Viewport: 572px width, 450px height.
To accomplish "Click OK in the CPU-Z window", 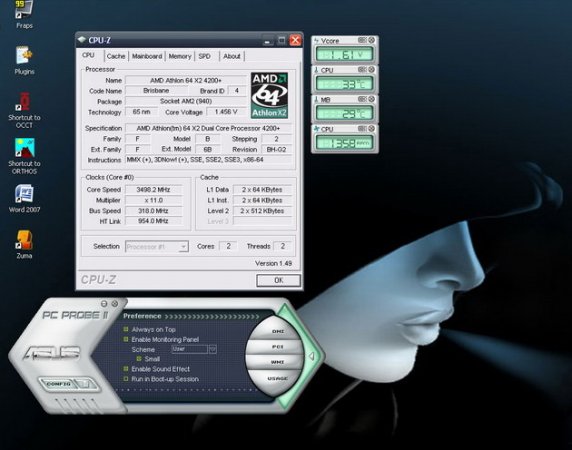I will tap(278, 280).
